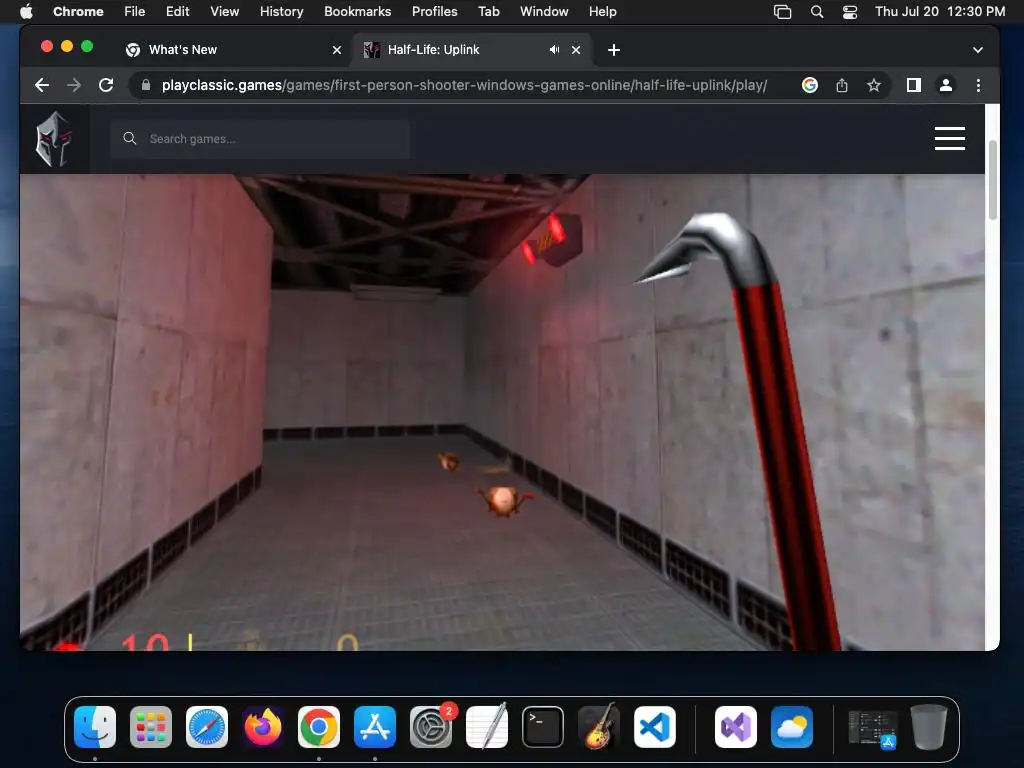Open Visual Studio Code from the Dock

tap(655, 727)
